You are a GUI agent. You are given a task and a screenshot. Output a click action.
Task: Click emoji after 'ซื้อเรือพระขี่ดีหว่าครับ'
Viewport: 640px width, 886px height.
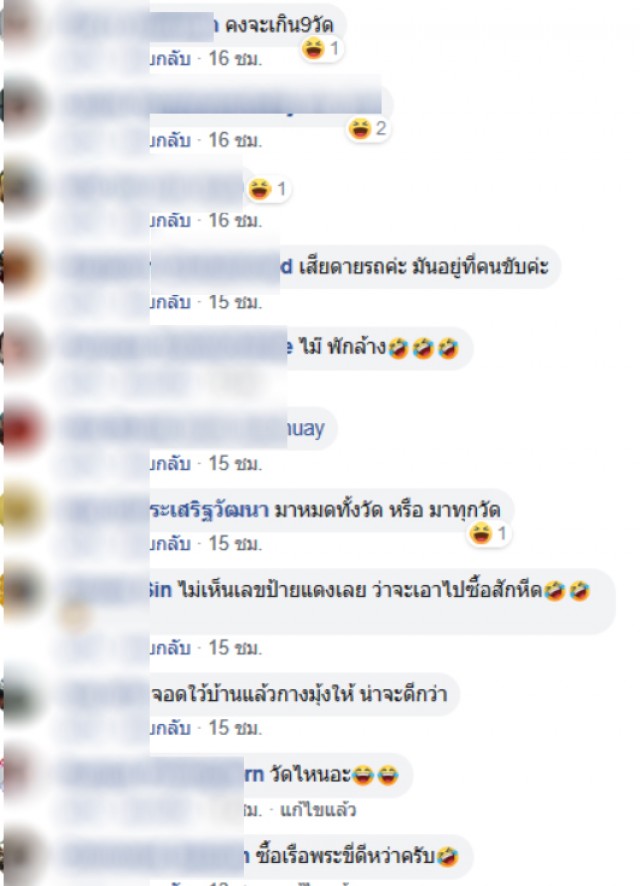pyautogui.click(x=448, y=857)
